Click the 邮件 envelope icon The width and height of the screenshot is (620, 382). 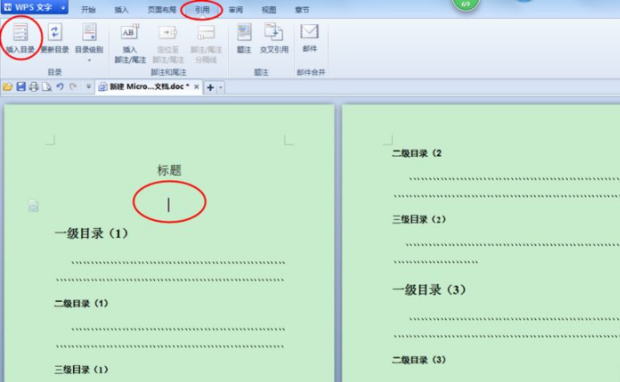tap(310, 32)
